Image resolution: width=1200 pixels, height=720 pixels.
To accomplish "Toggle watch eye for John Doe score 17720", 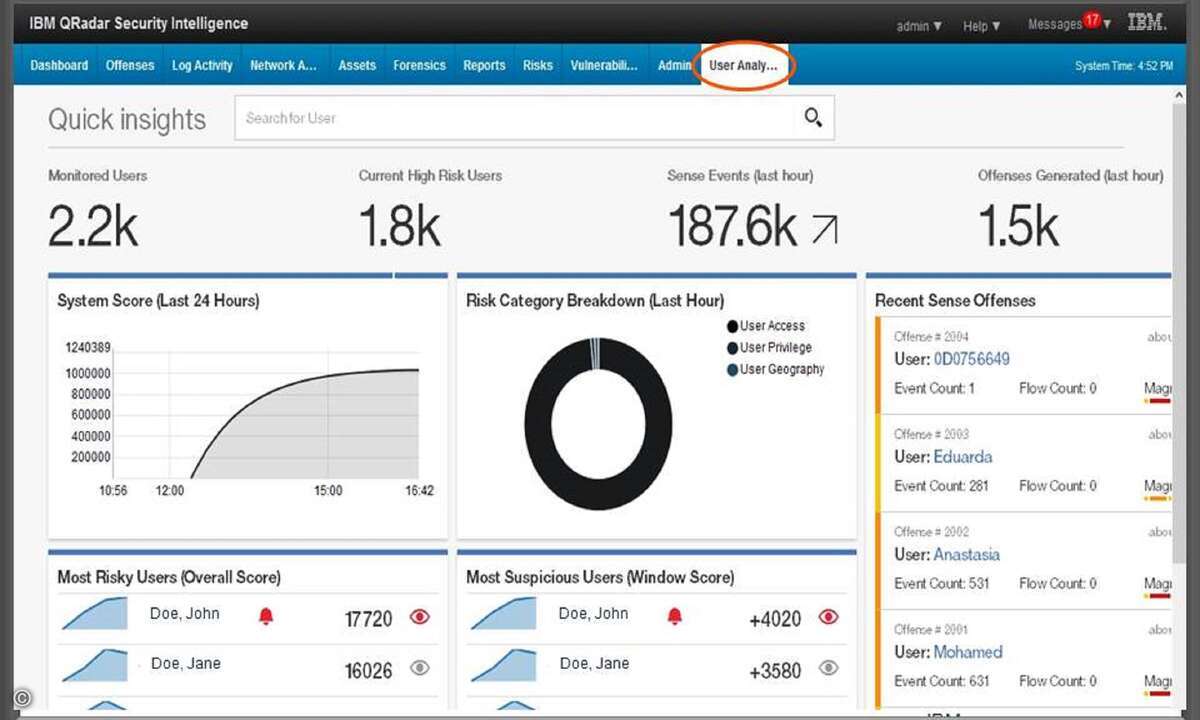I will [x=420, y=617].
